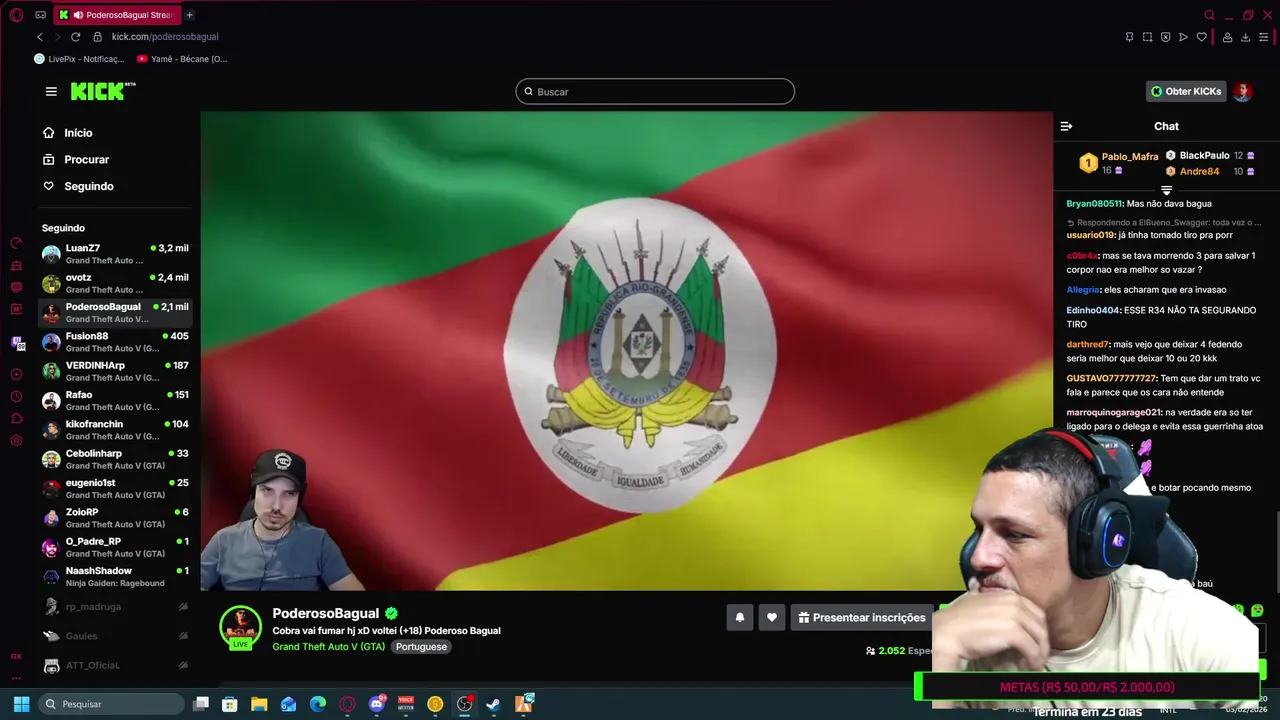The width and height of the screenshot is (1280, 720).
Task: Open a new browser tab
Action: [x=189, y=15]
